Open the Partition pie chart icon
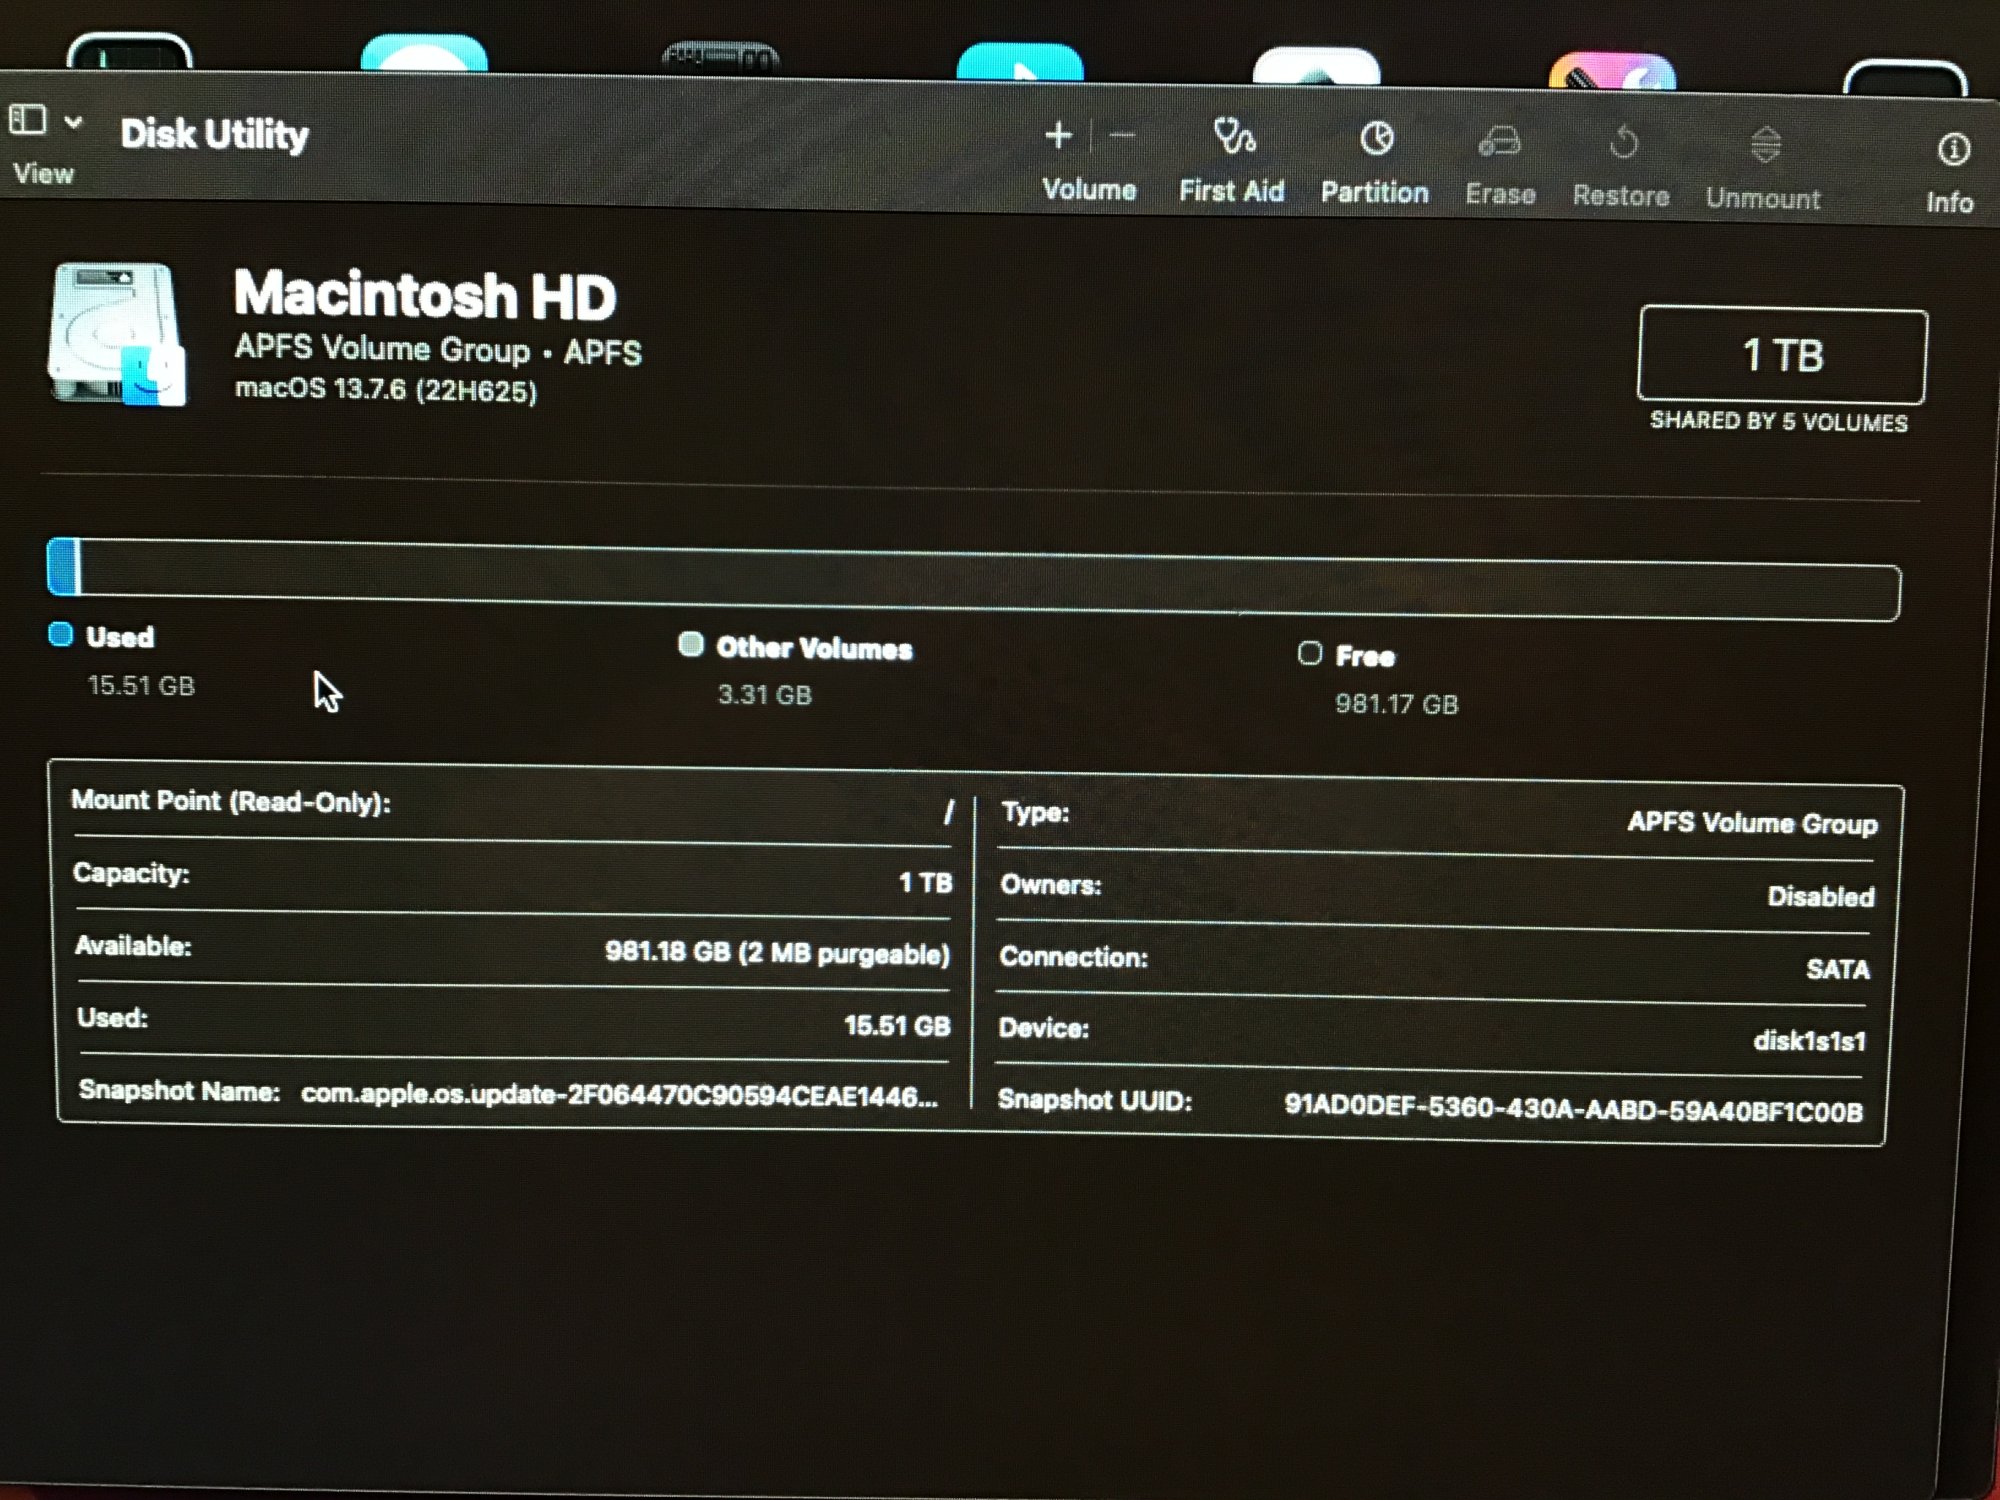Viewport: 2000px width, 1500px height. [x=1376, y=139]
